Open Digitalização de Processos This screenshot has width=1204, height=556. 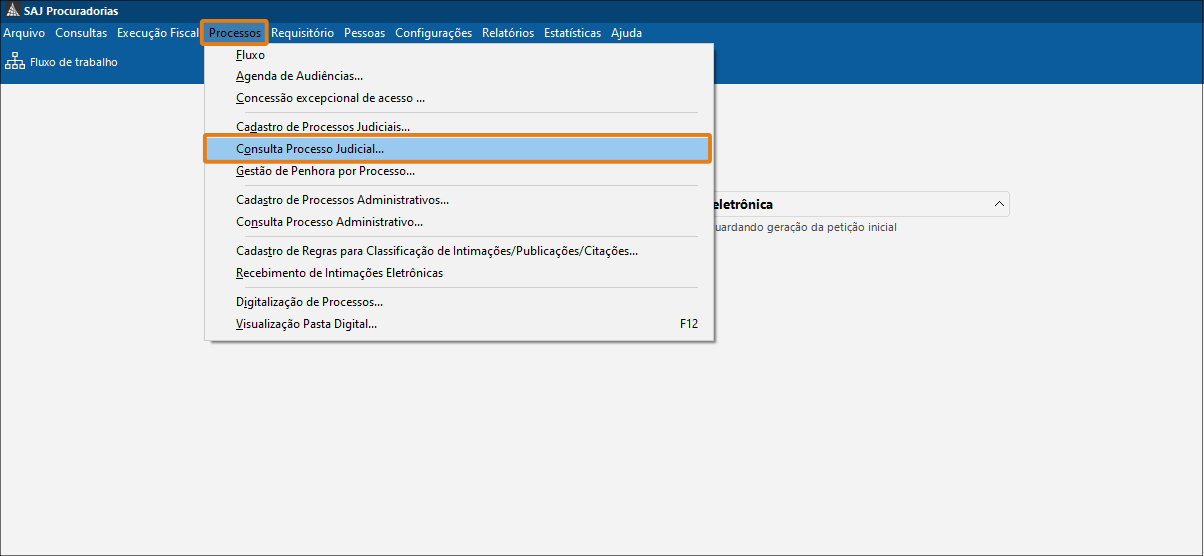click(x=309, y=302)
